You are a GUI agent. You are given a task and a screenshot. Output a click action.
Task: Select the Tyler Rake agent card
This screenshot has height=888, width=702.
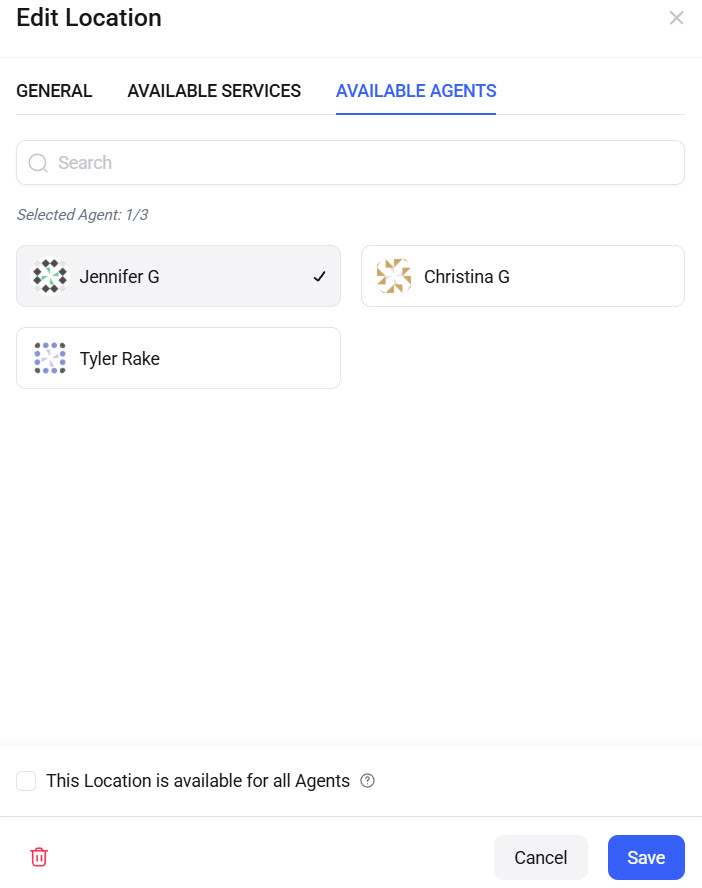tap(178, 358)
